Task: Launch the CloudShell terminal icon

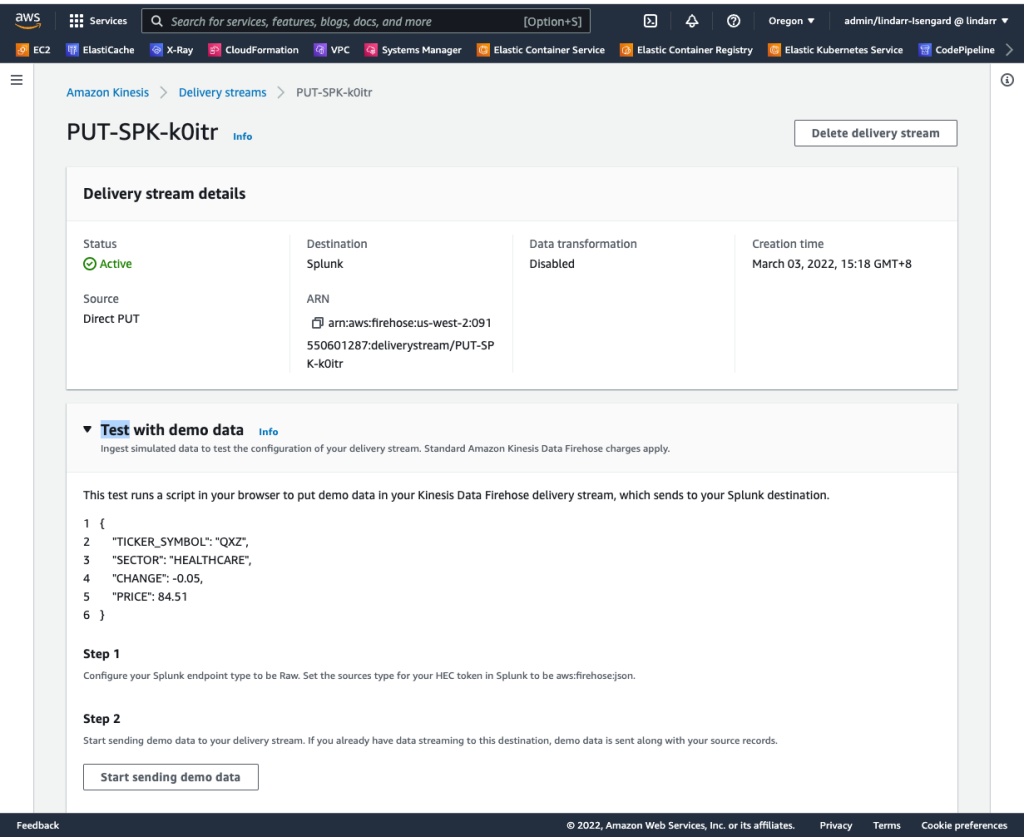Action: click(650, 21)
